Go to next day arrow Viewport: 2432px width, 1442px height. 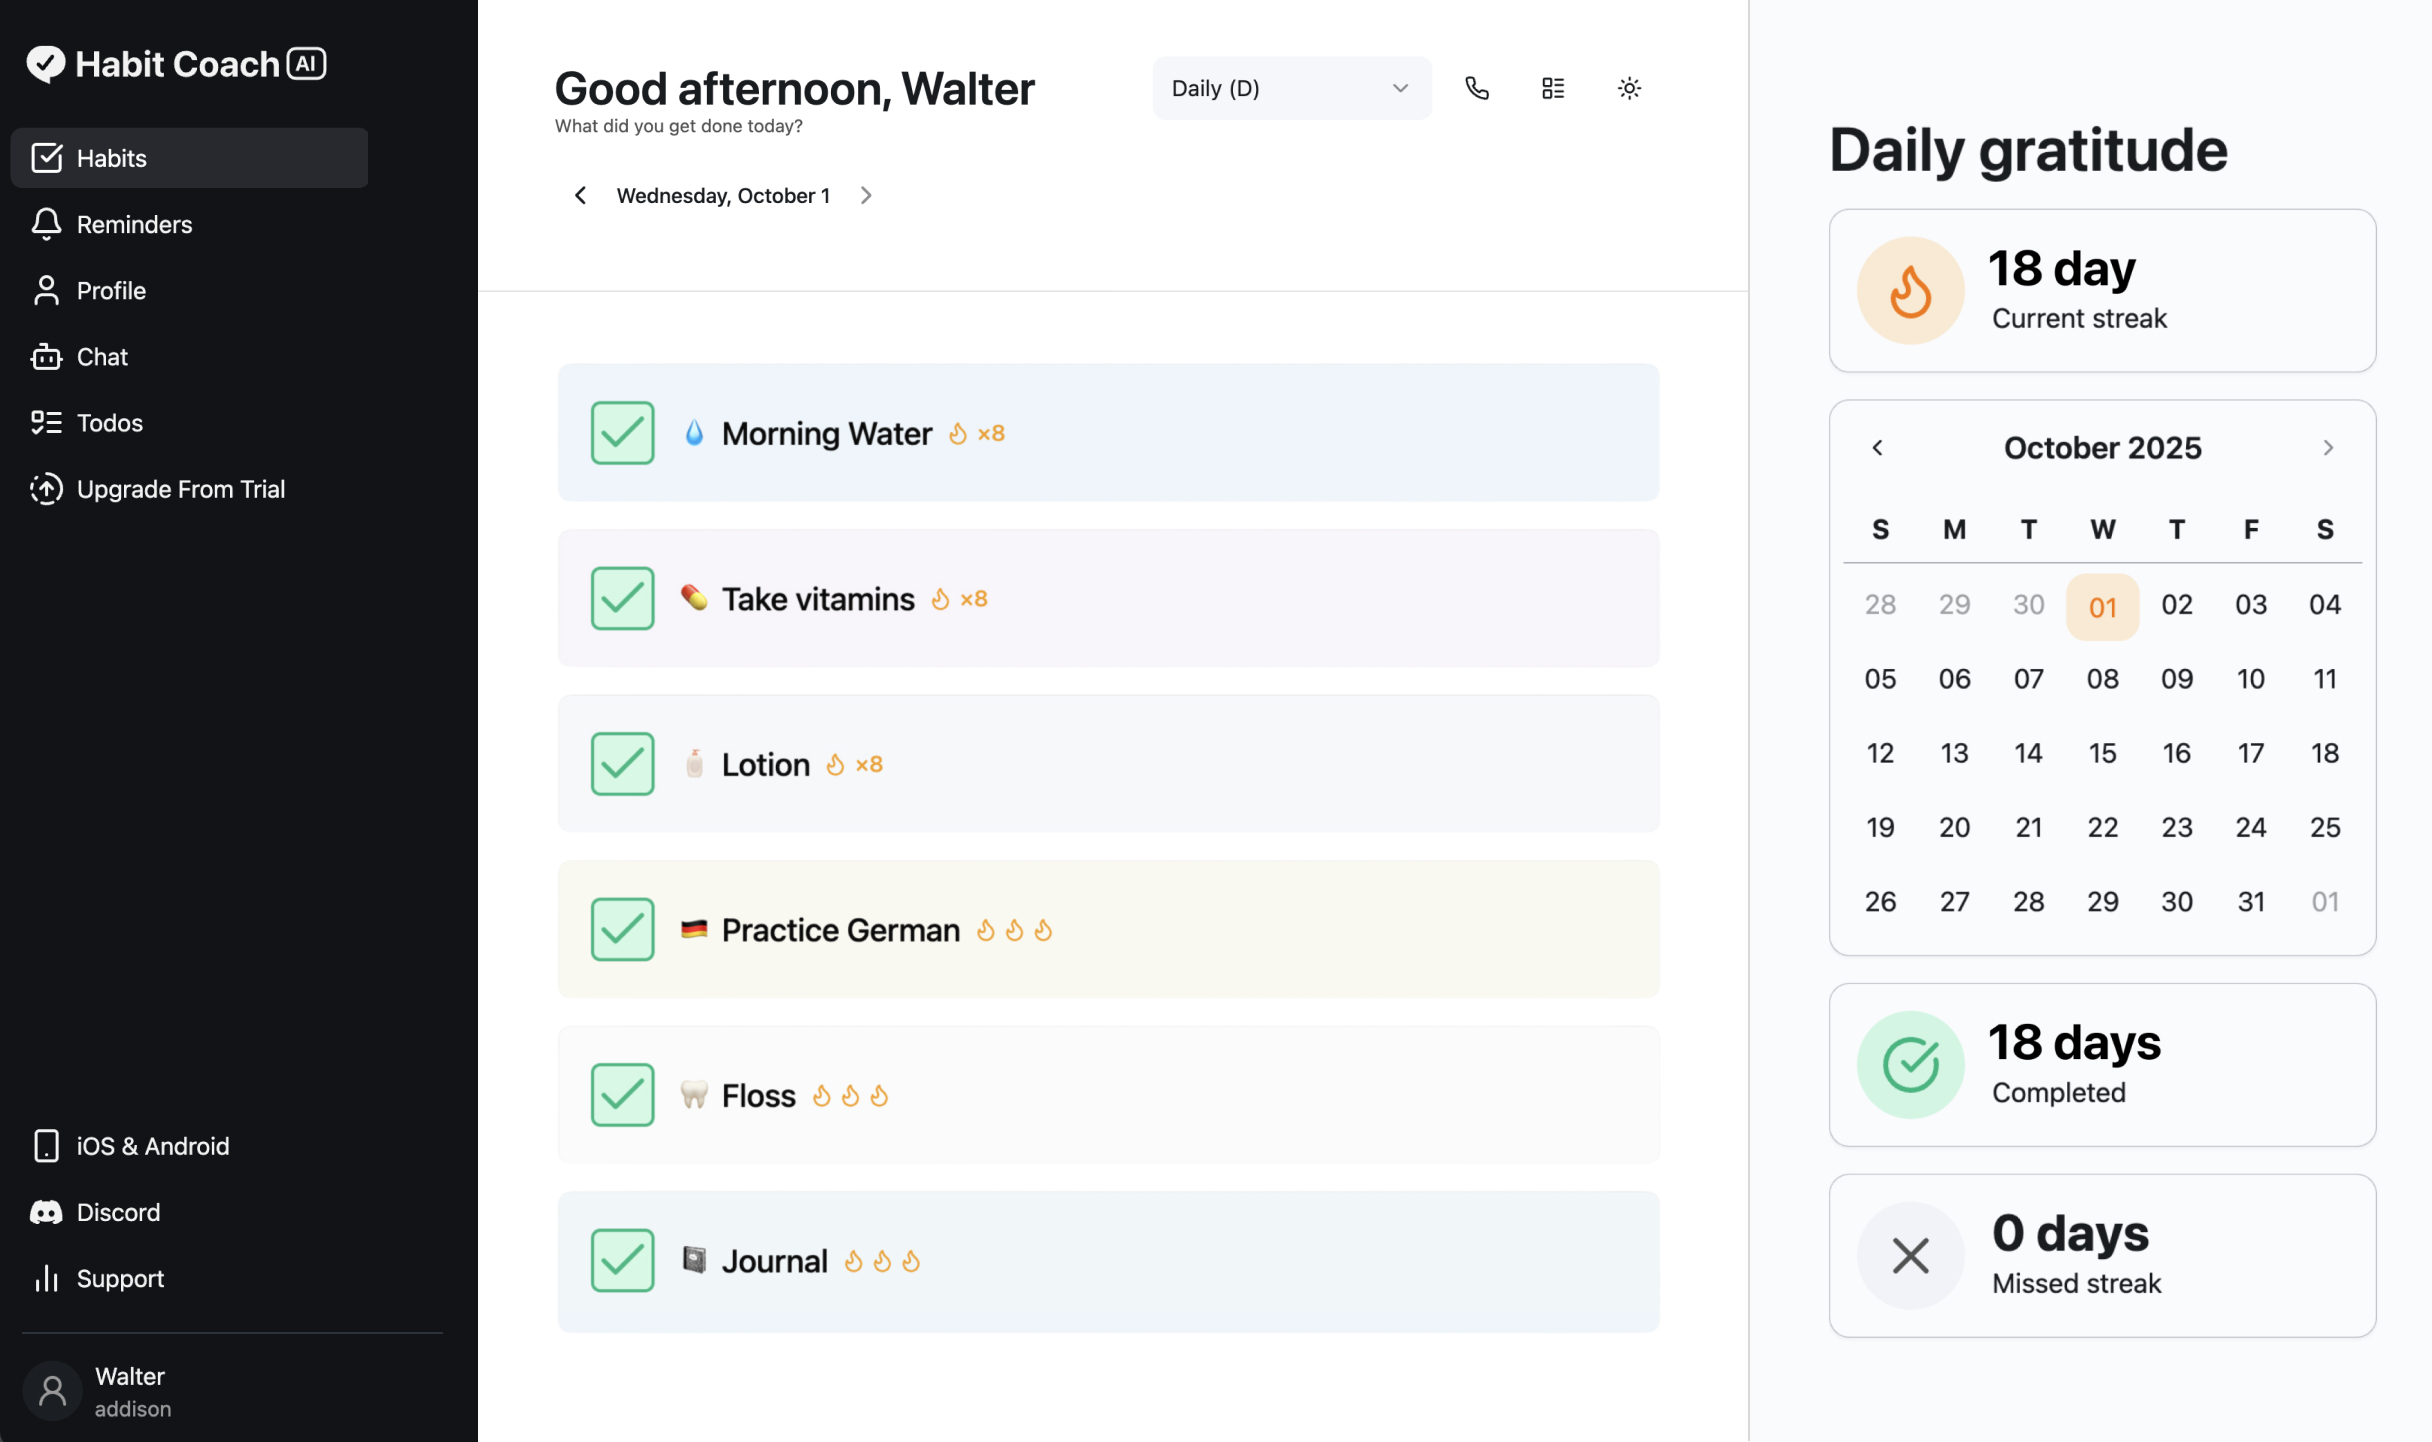tap(866, 196)
